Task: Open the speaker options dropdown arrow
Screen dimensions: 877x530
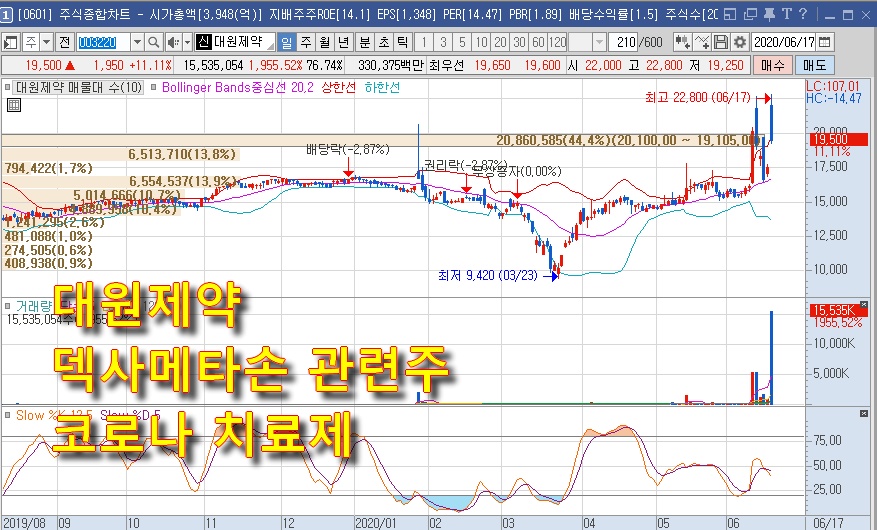Action: [187, 42]
